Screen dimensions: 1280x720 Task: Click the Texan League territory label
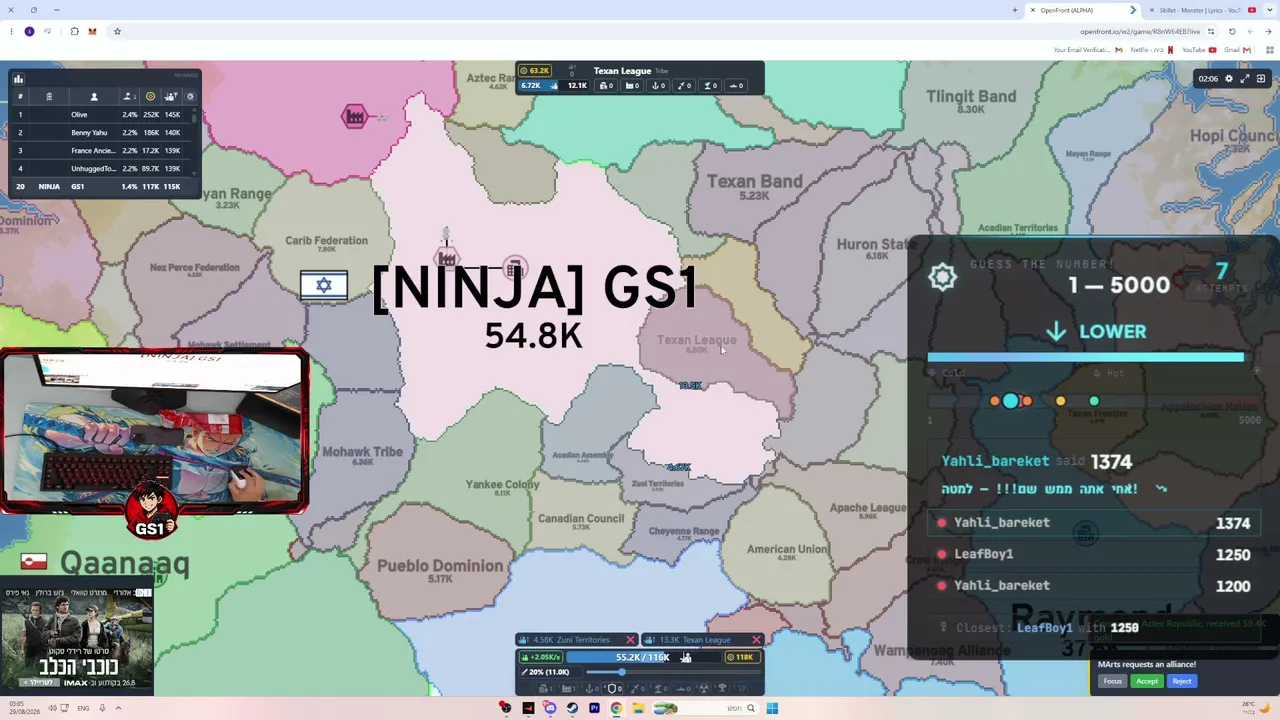[x=696, y=340]
